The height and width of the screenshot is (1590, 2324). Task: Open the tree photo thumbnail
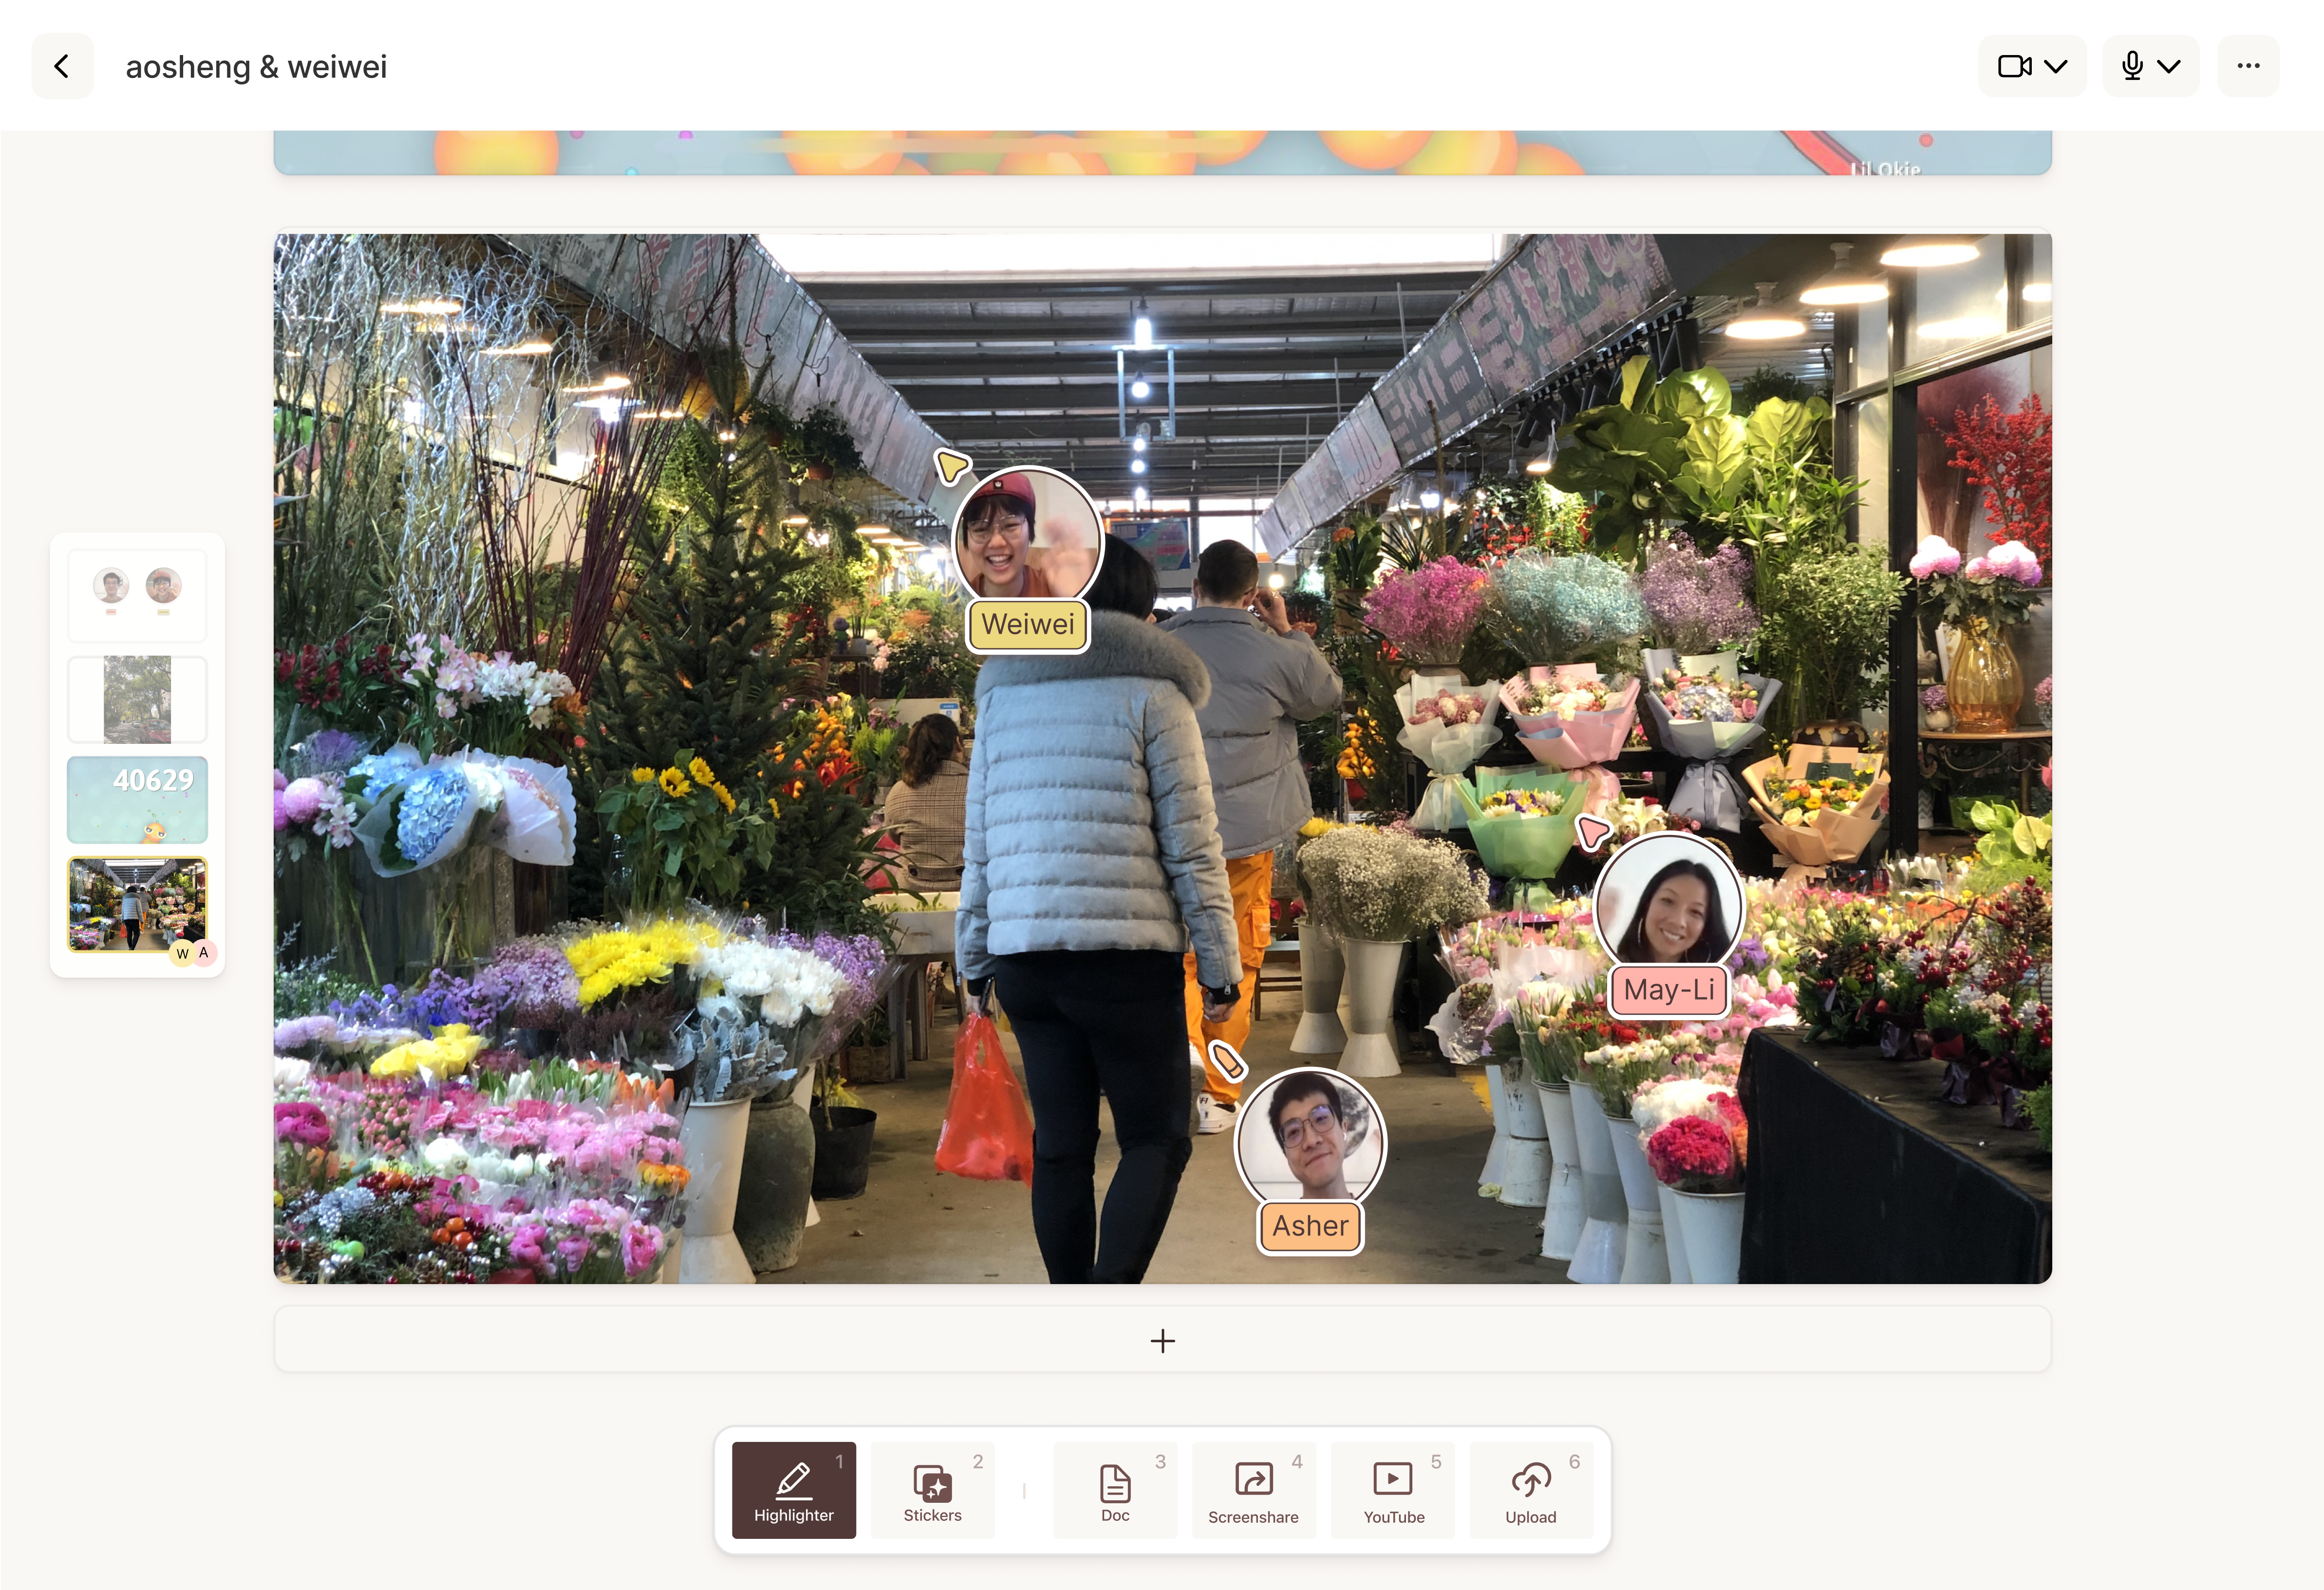point(137,699)
